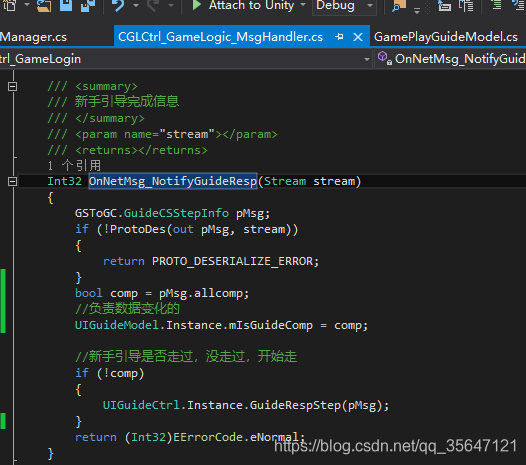Screen dimensions: 526x465
Task: Click the GuideRespStep method call
Action: click(x=296, y=405)
